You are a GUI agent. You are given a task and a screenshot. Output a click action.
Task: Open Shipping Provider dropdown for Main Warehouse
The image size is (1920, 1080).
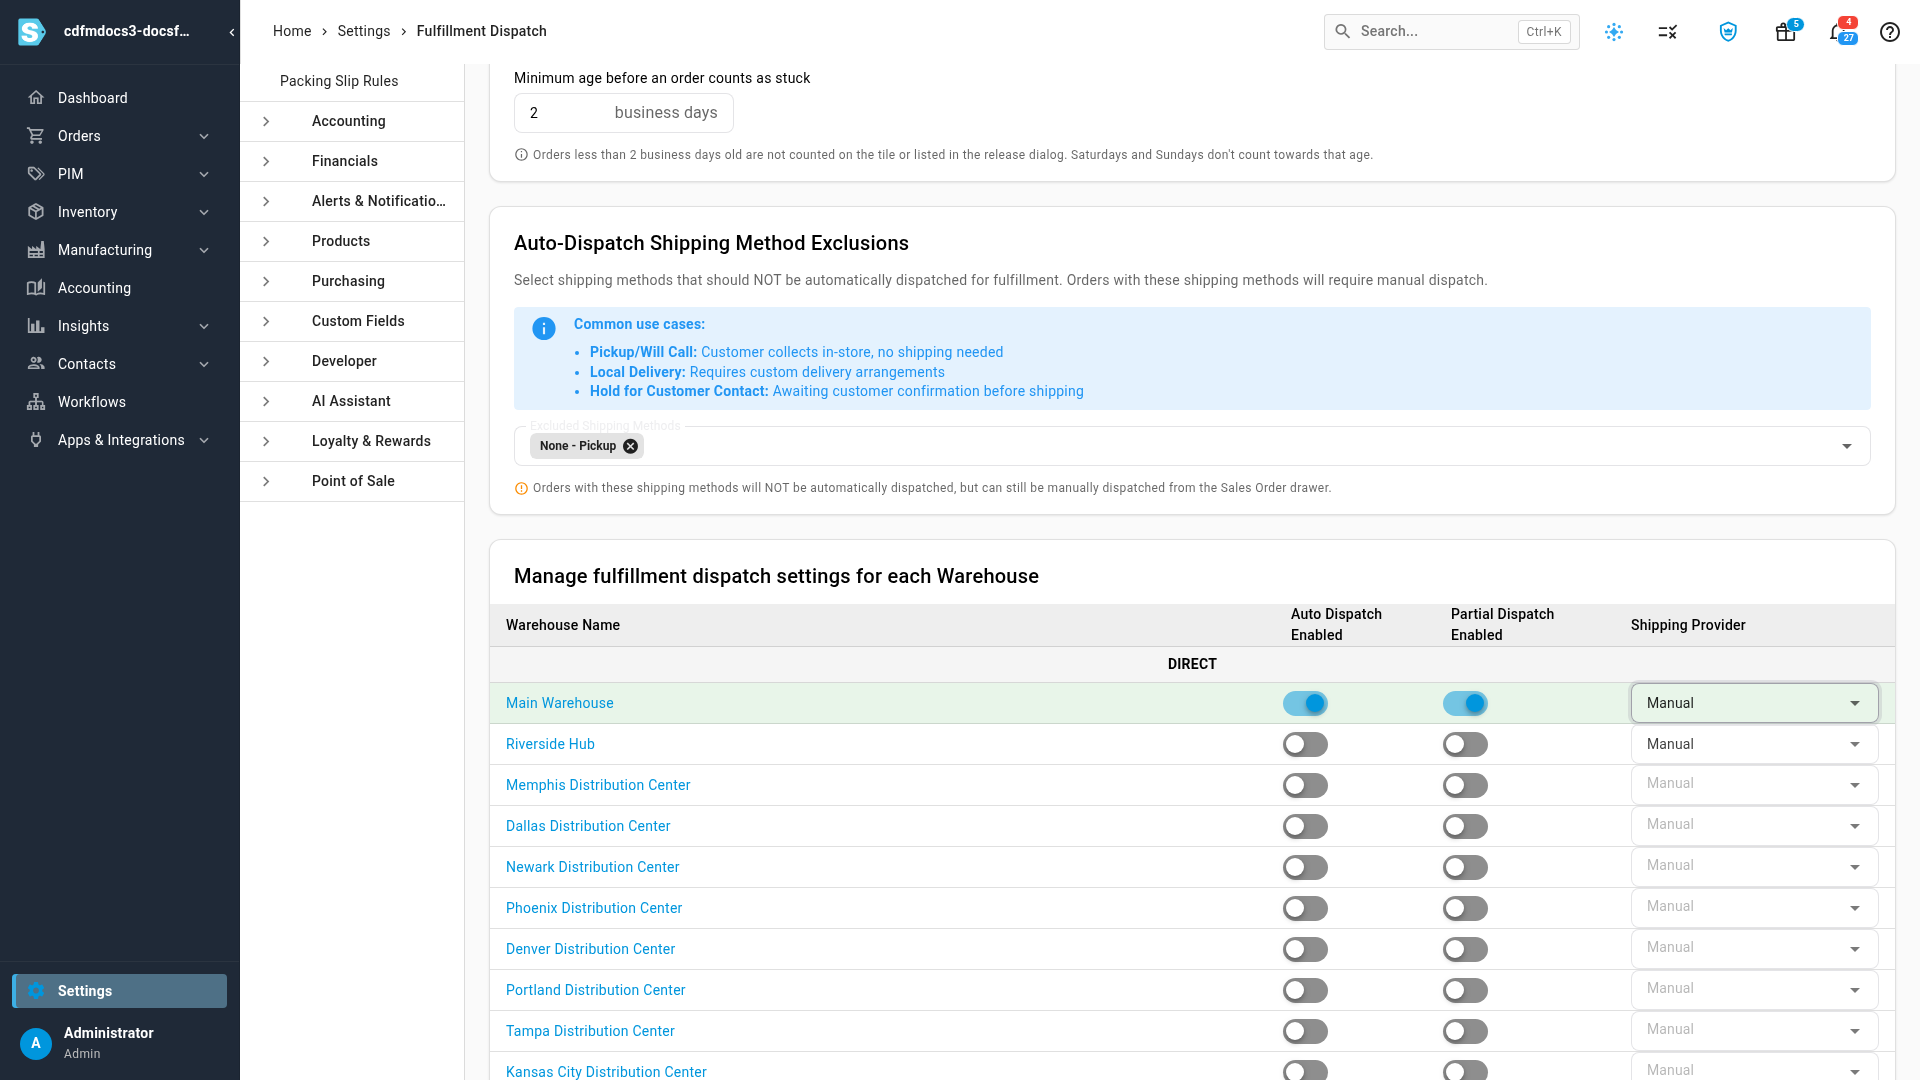point(1754,703)
